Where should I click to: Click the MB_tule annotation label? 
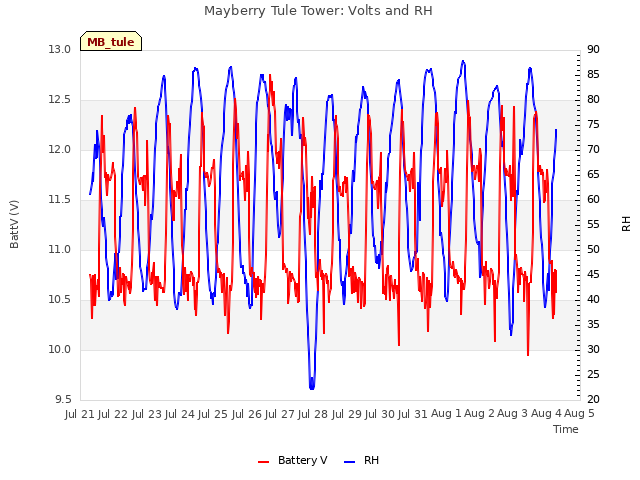(x=111, y=42)
